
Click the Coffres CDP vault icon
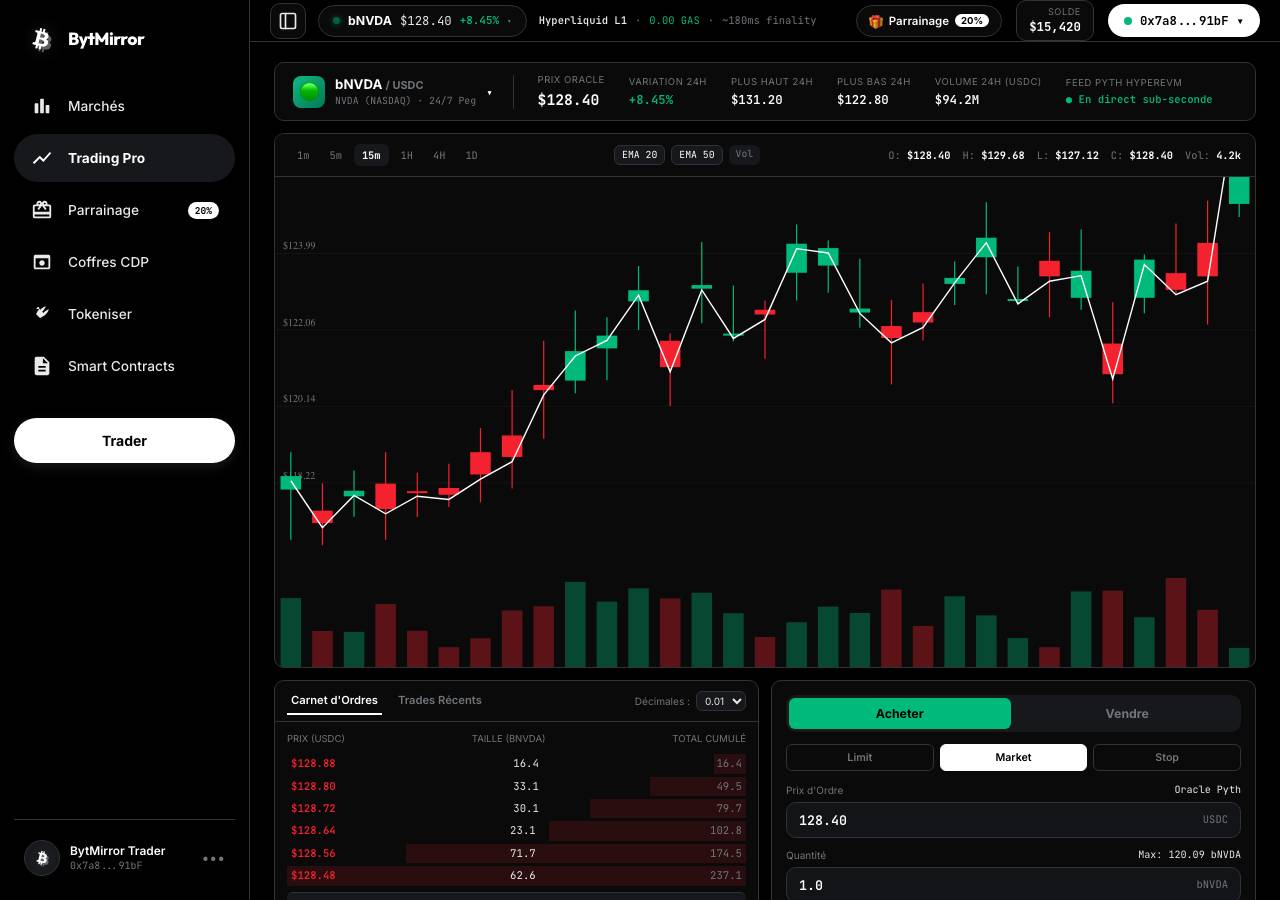(42, 262)
